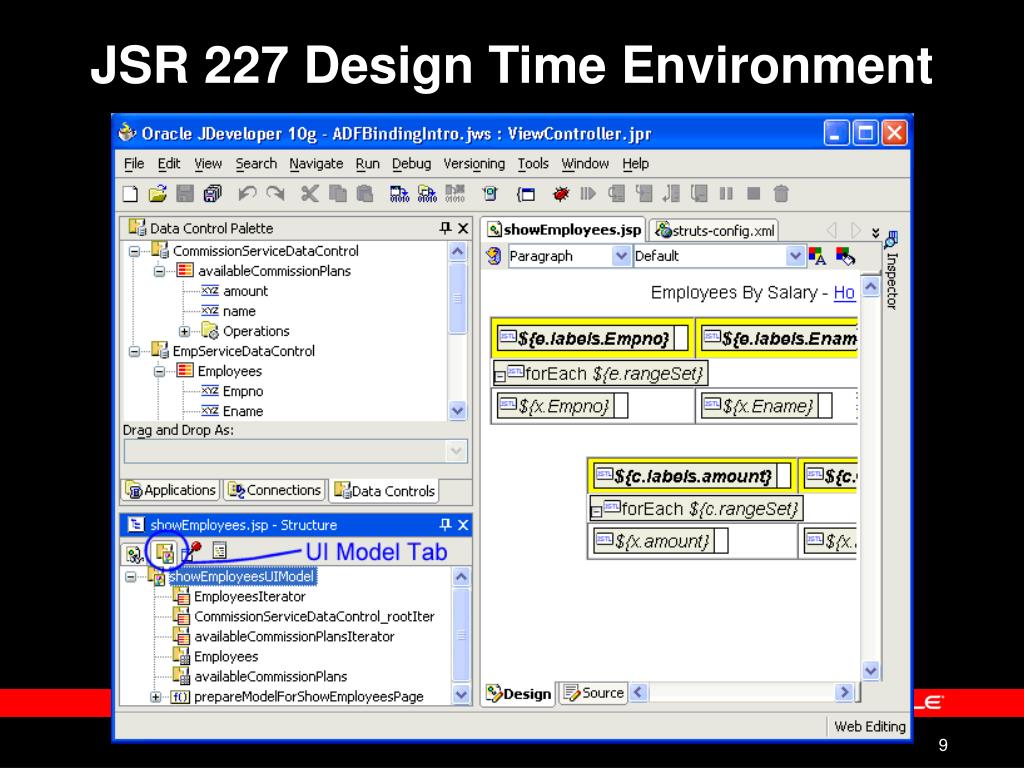Select EmployeesIterator in the Structure tree

(x=249, y=597)
